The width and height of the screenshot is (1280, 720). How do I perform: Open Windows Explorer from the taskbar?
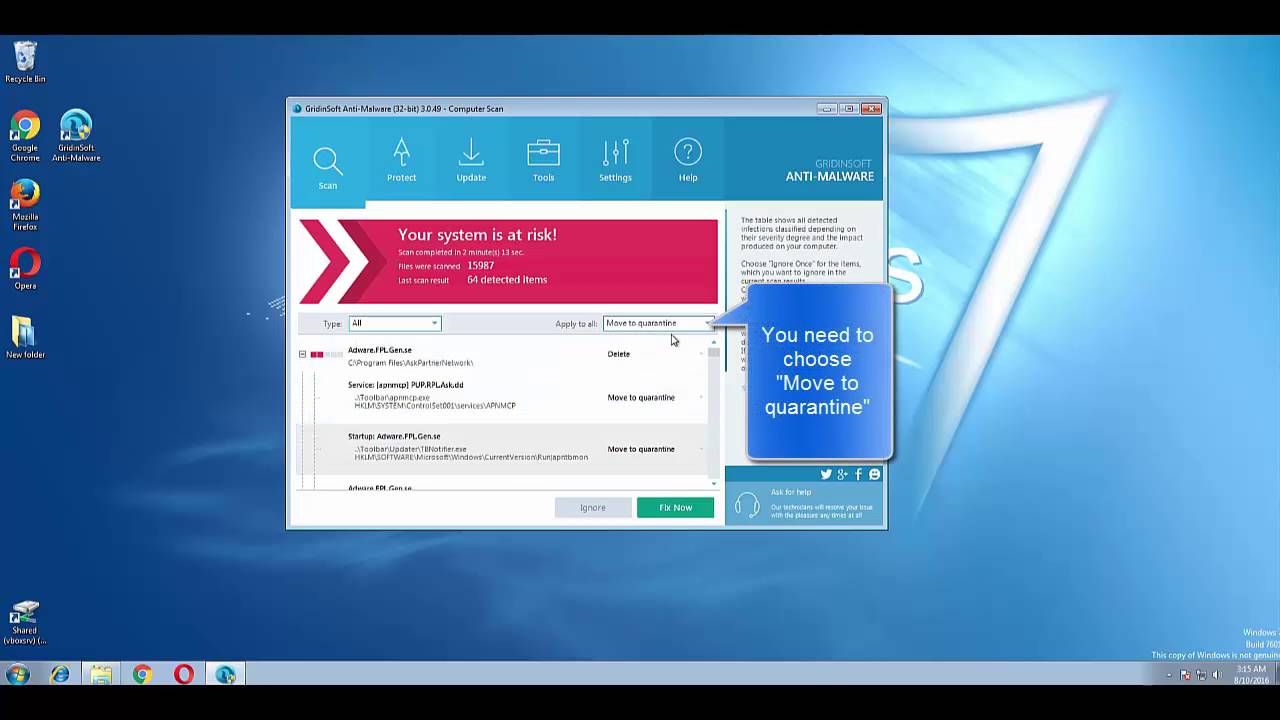click(101, 674)
